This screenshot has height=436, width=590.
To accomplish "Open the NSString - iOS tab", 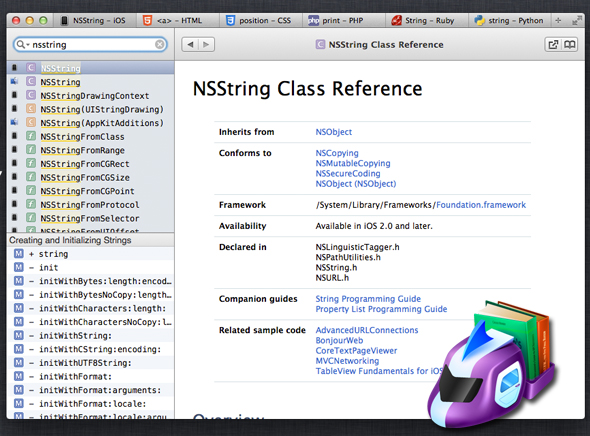I will tap(94, 21).
